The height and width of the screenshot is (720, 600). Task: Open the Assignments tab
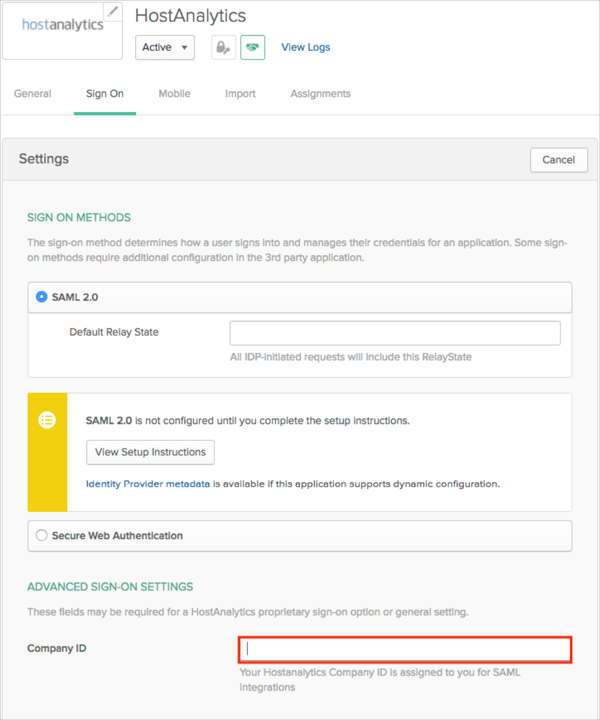click(320, 94)
